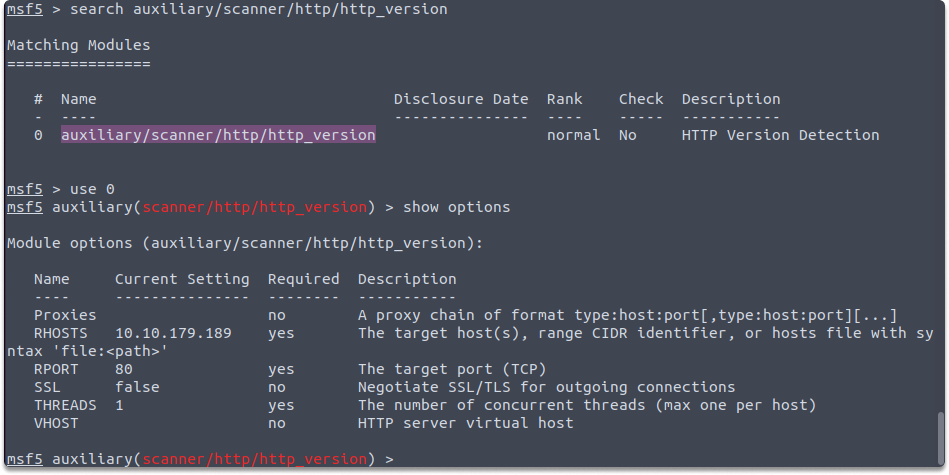Click the RPORT value 80
Screen dimensions: 949x475
[x=123, y=369]
